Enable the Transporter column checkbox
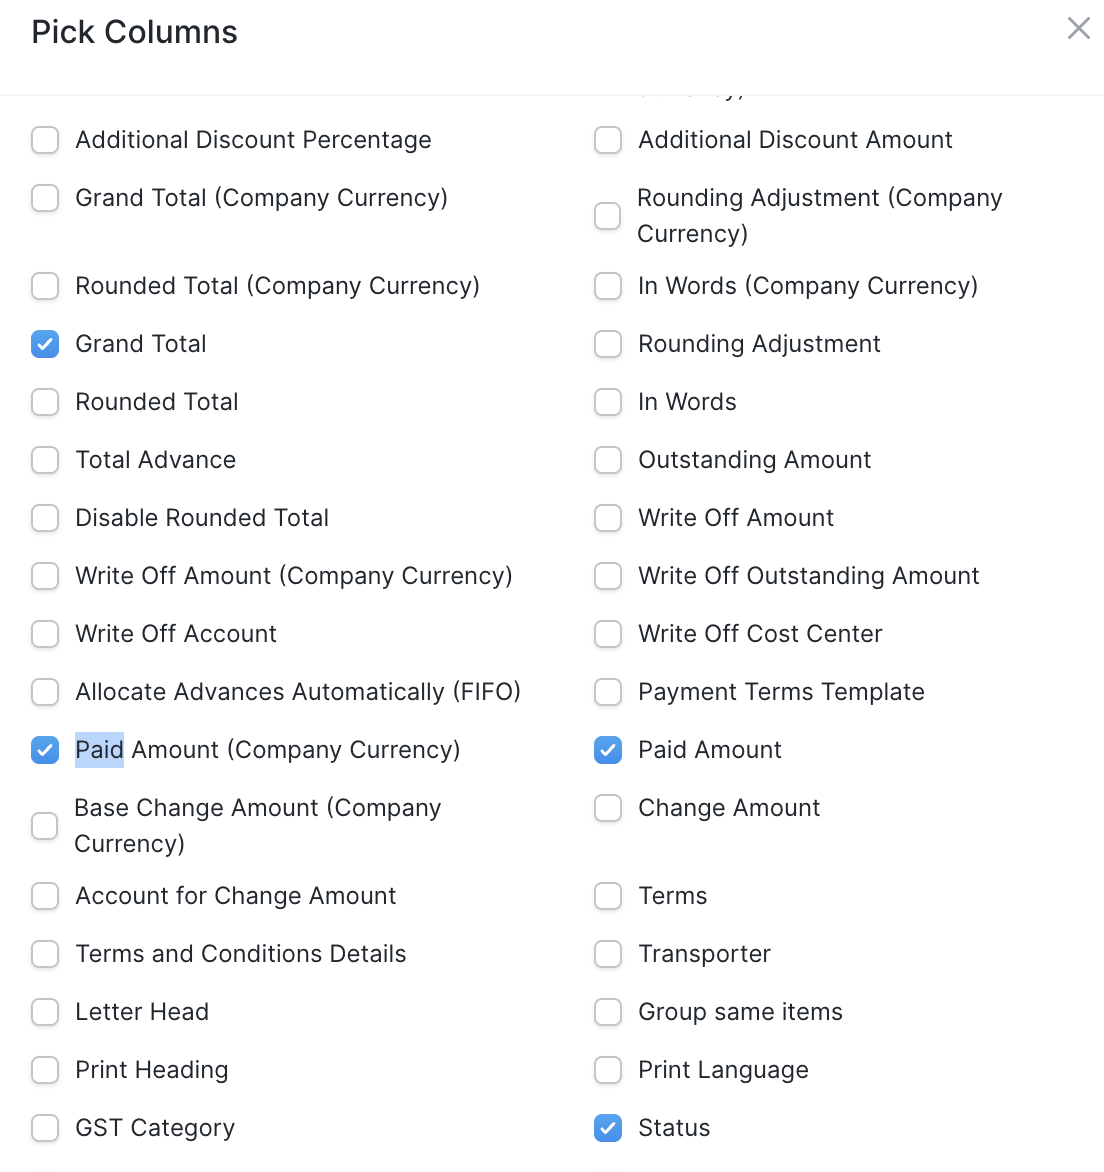1104x1172 pixels. pos(608,954)
